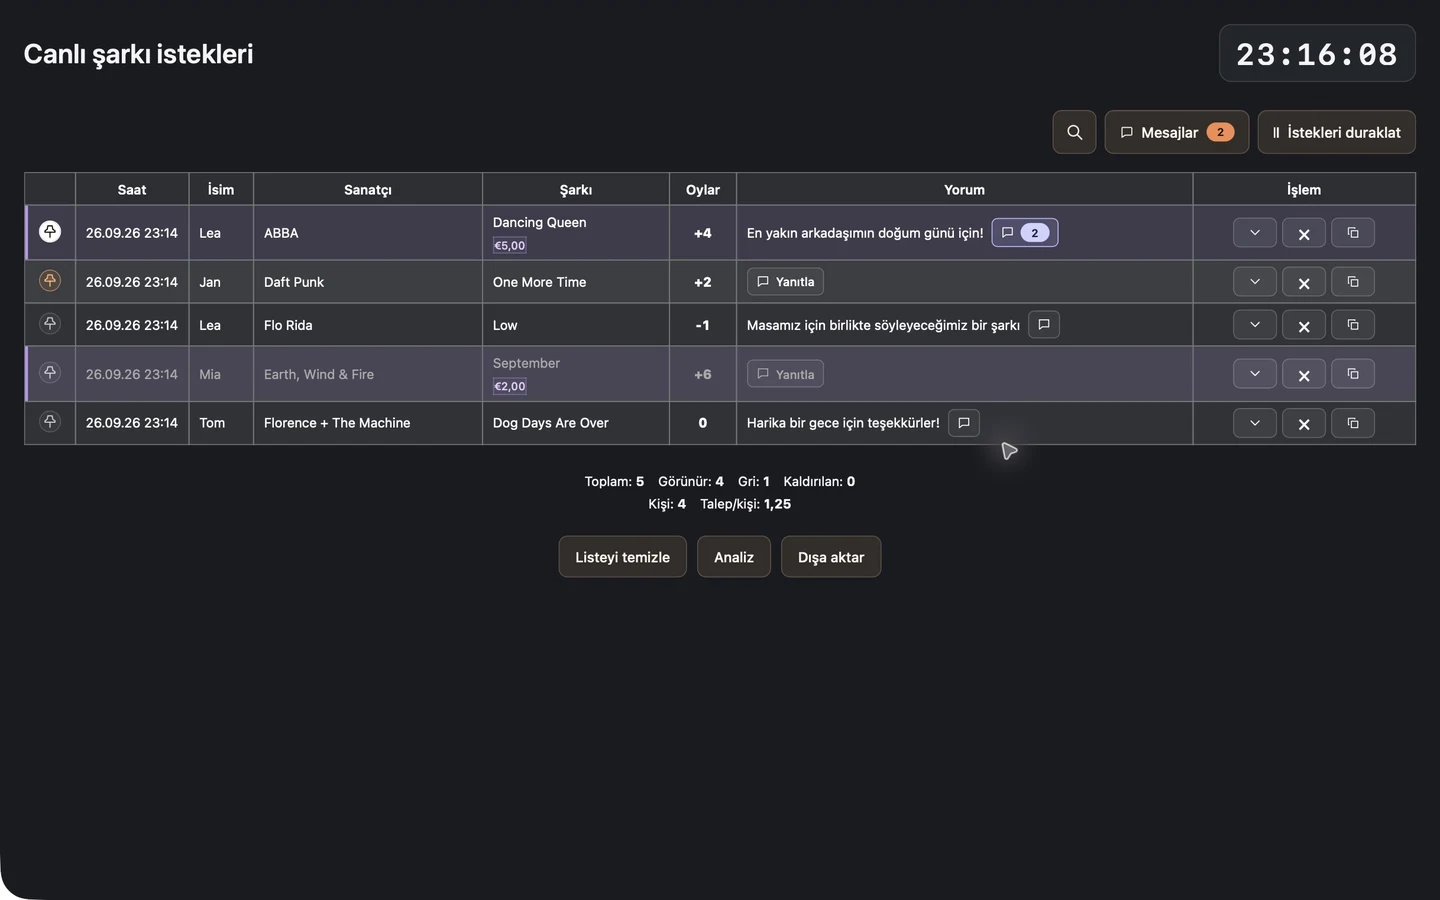Open the Analiz view

pyautogui.click(x=734, y=557)
